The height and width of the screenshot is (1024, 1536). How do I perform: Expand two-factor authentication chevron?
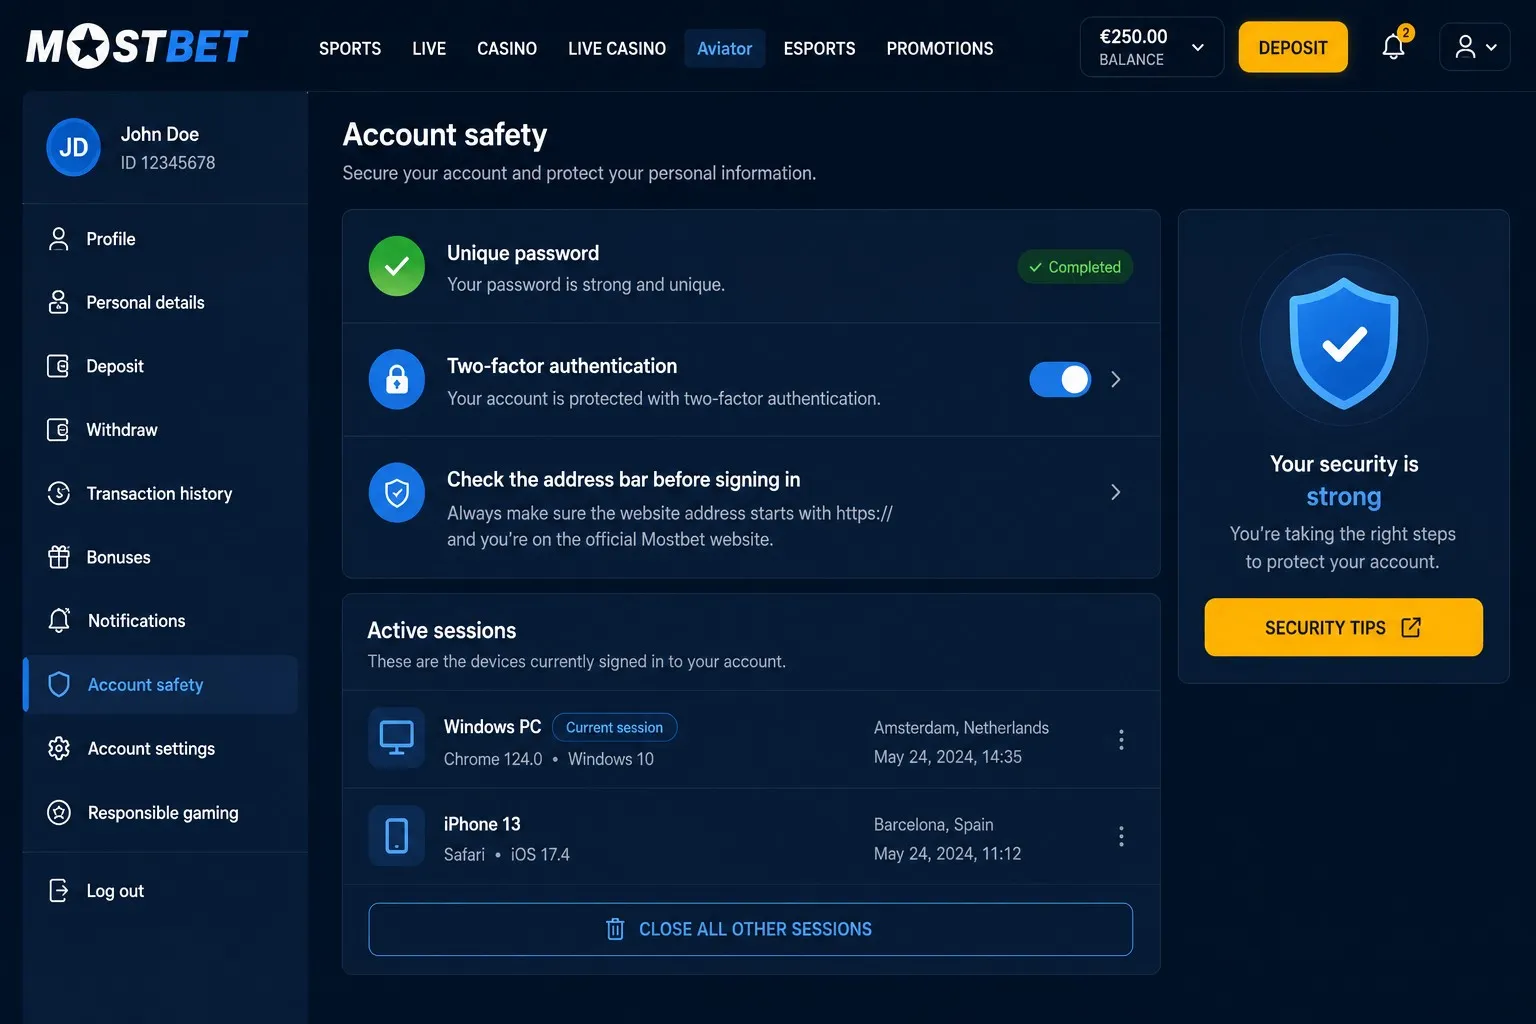coord(1116,379)
